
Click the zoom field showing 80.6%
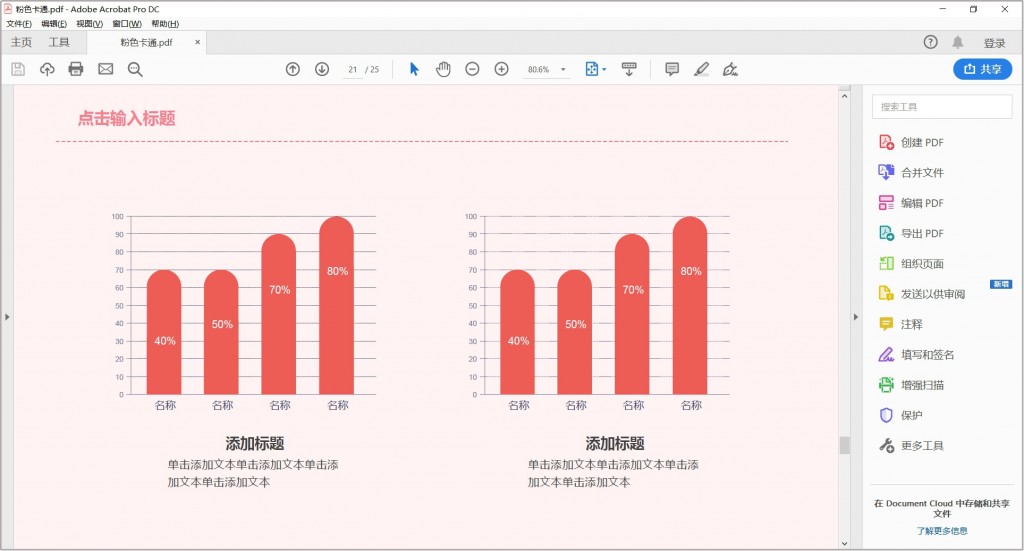(x=539, y=69)
